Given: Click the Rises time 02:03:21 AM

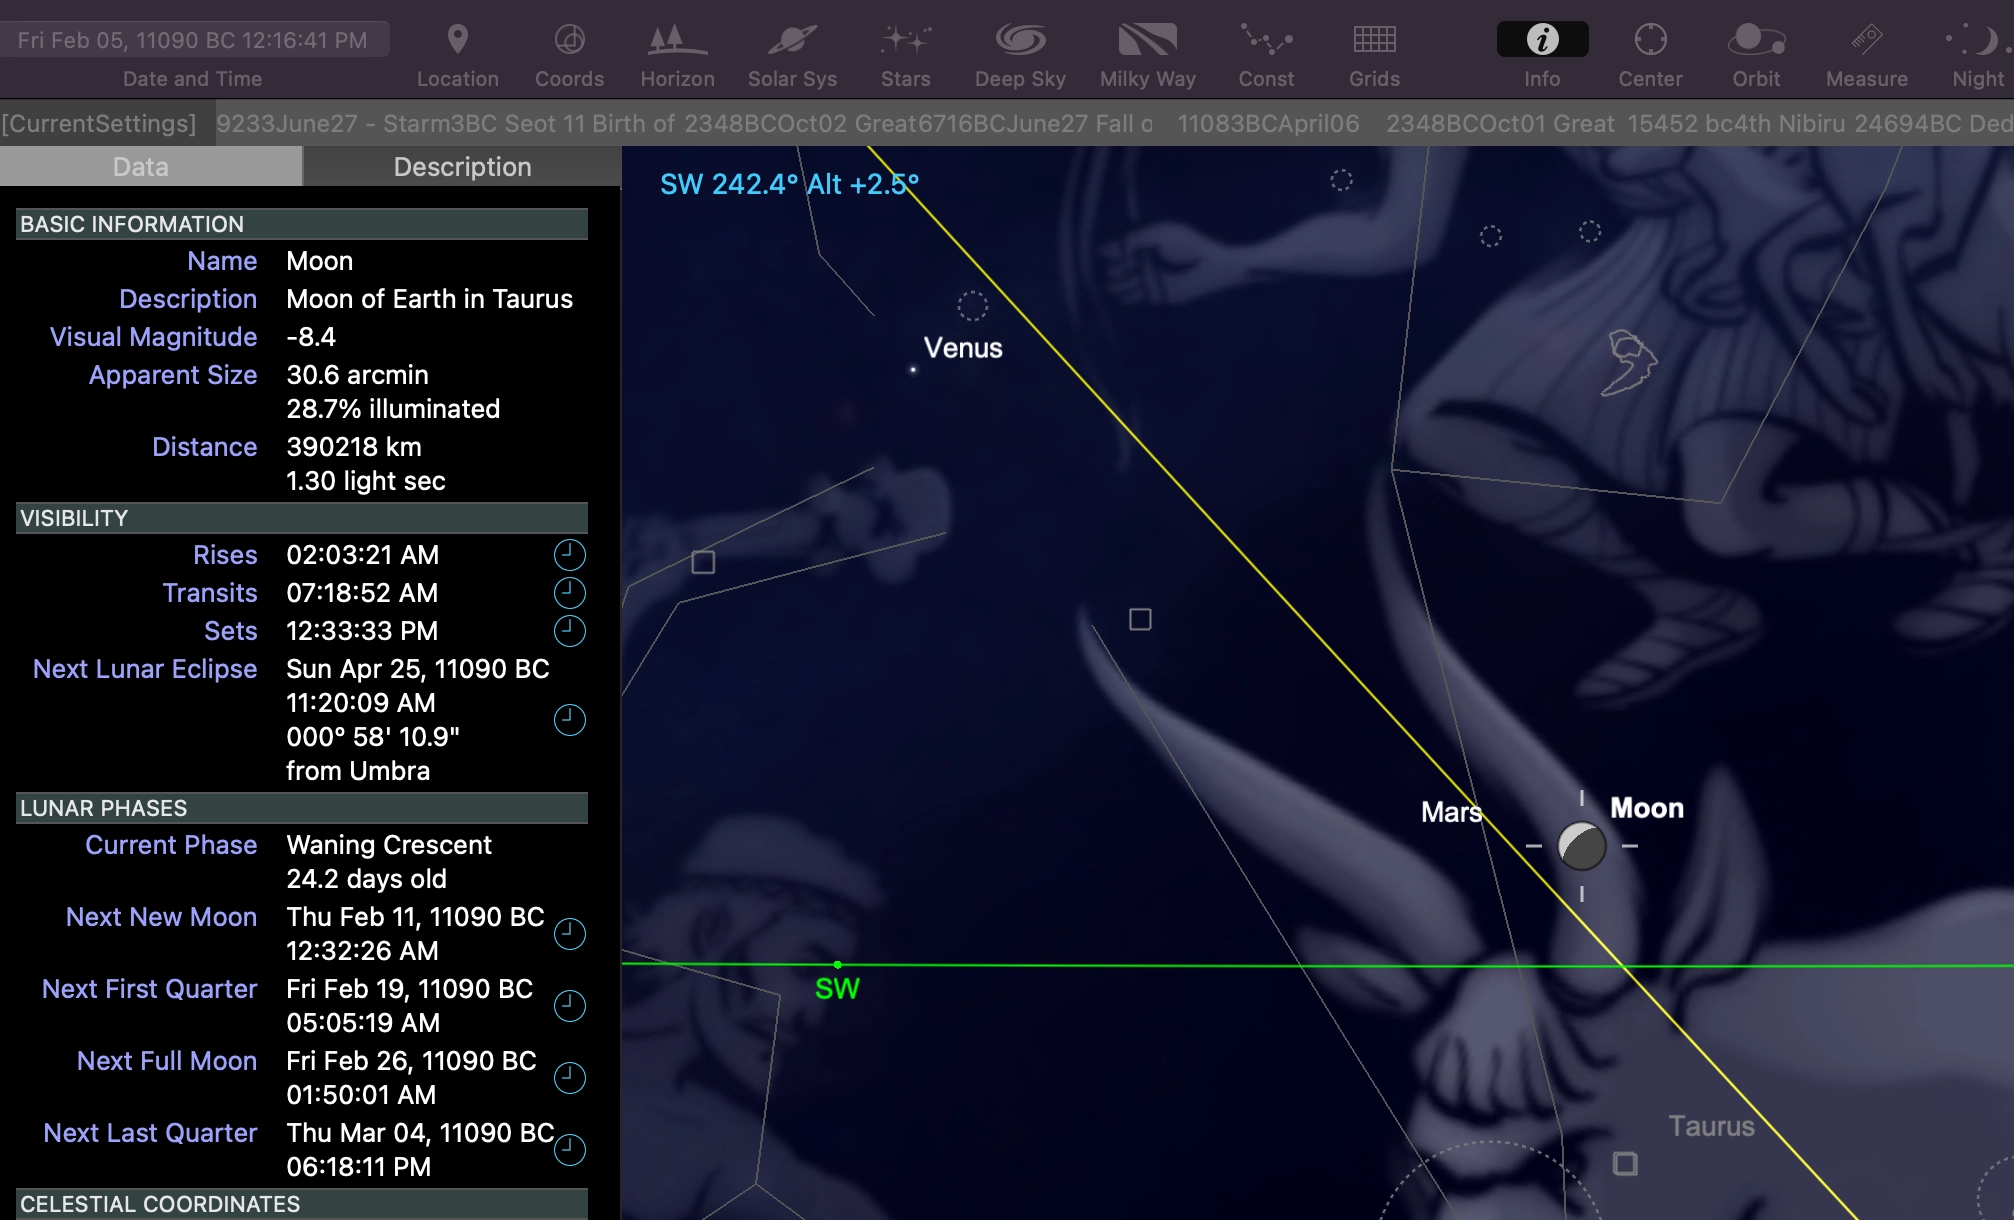Looking at the screenshot, I should point(362,555).
